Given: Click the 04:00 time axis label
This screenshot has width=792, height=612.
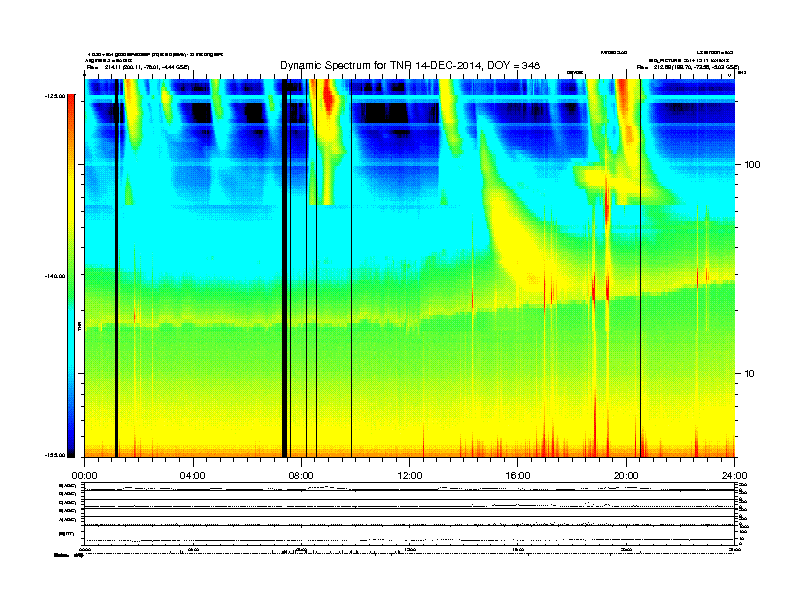Looking at the screenshot, I should [193, 476].
